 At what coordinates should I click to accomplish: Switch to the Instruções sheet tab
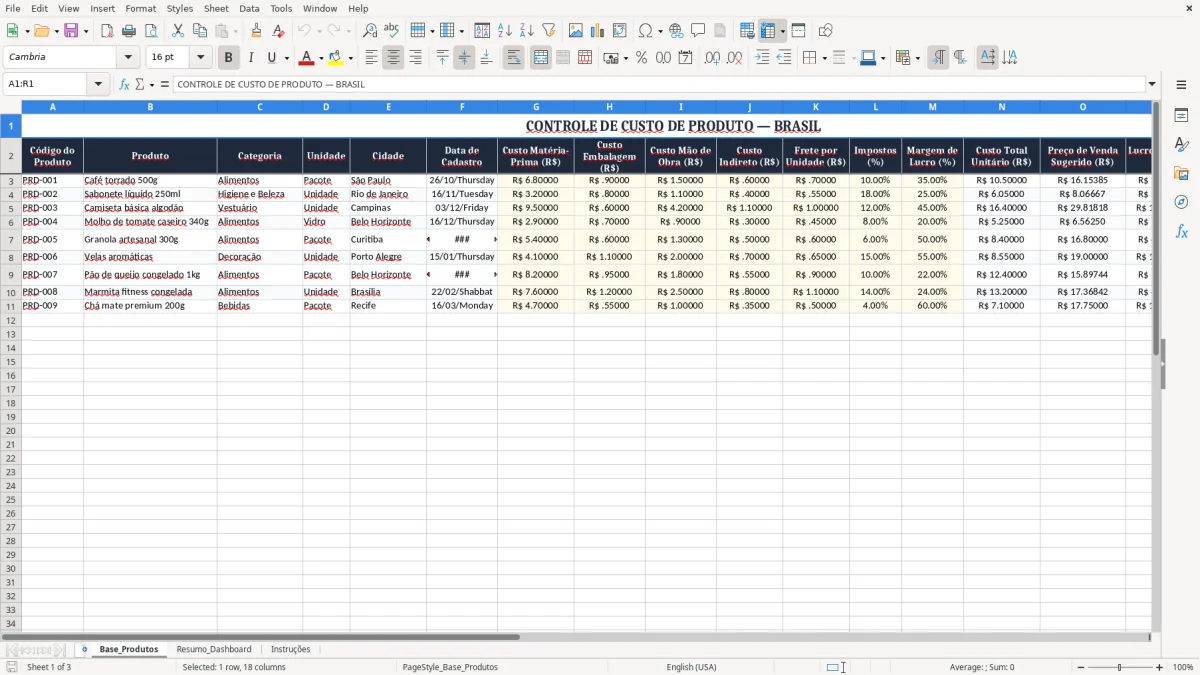(x=291, y=649)
